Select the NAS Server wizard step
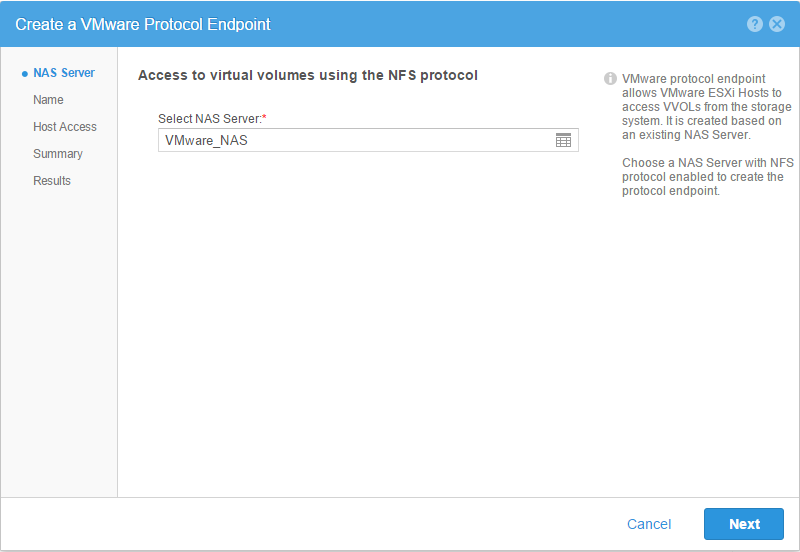Viewport: 800px width, 552px height. pos(64,73)
